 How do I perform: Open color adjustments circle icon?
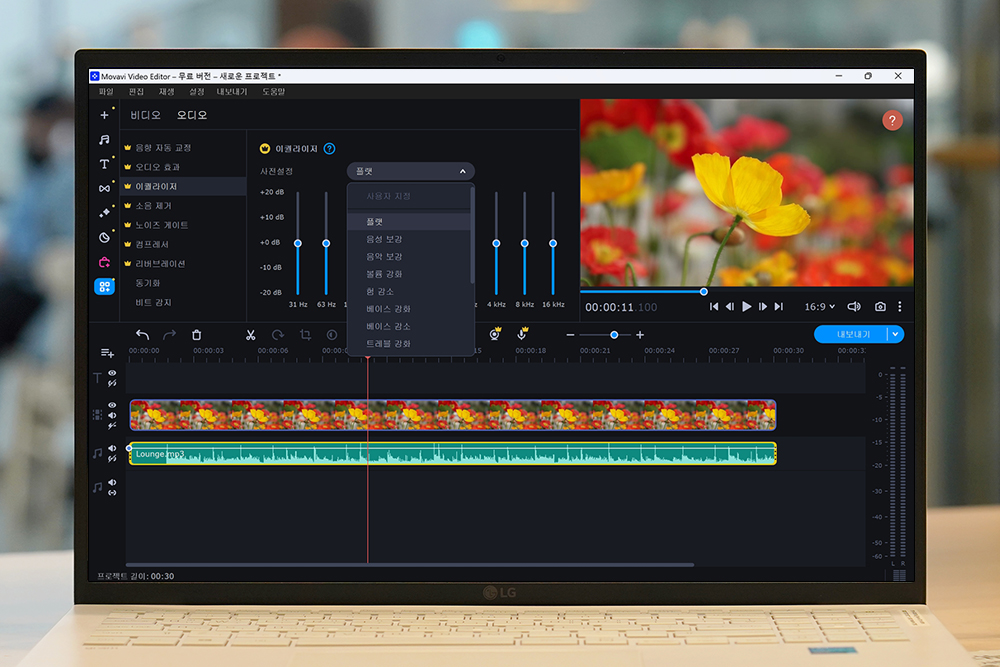332,335
